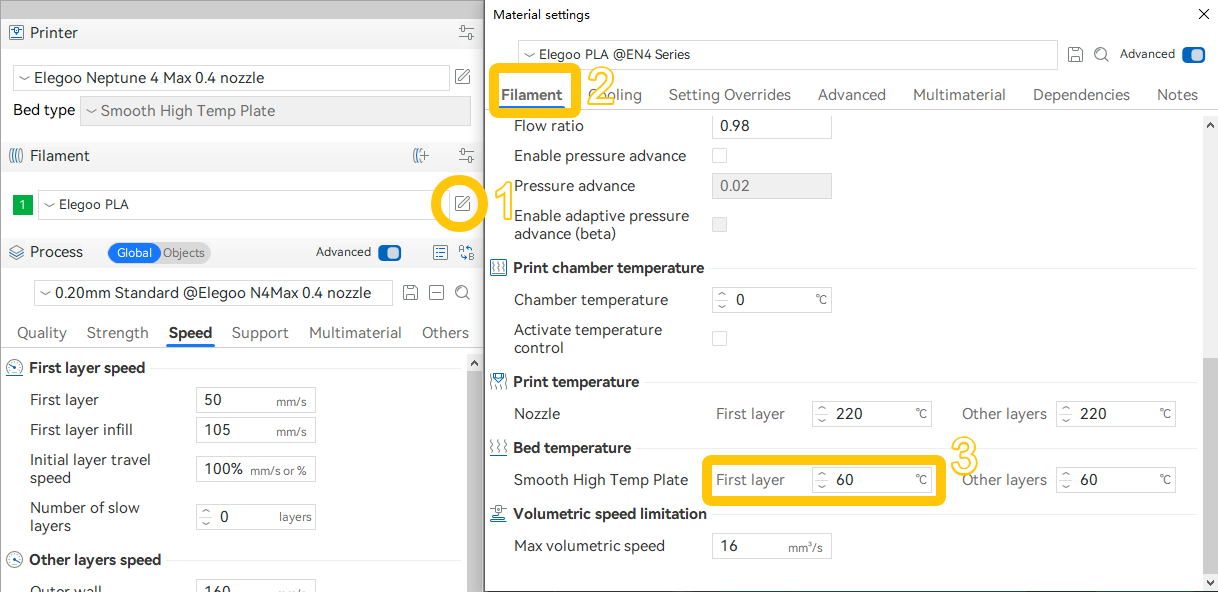Click the First layer speed field
The height and width of the screenshot is (592, 1218).
(256, 400)
